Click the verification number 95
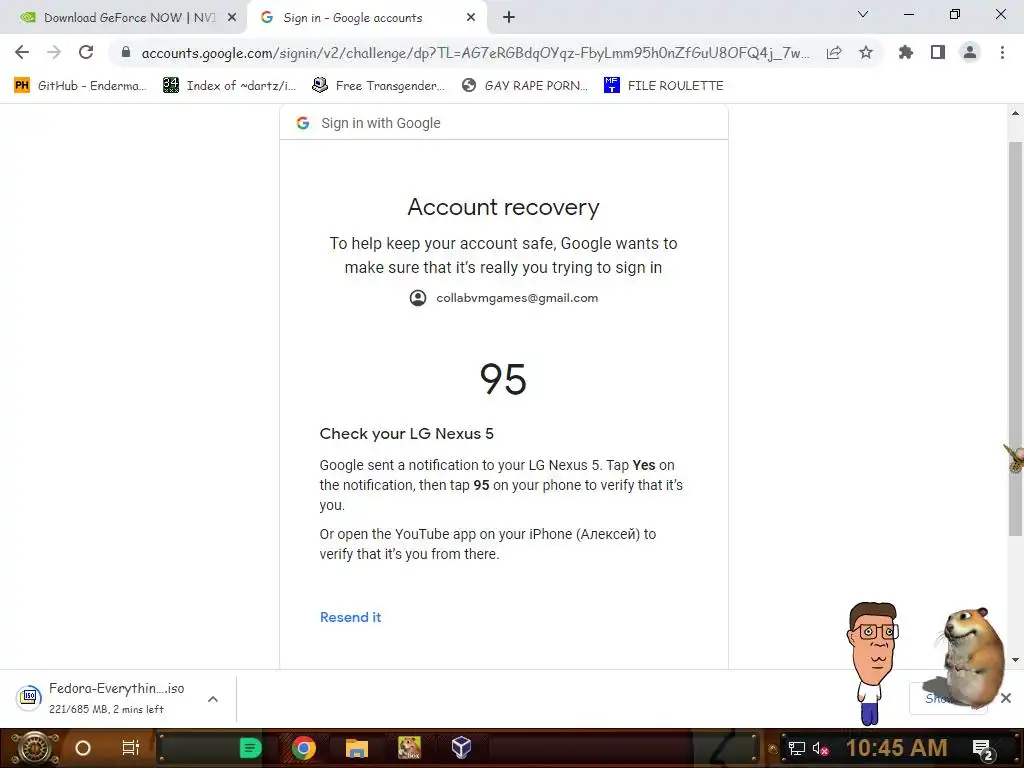 tap(503, 379)
